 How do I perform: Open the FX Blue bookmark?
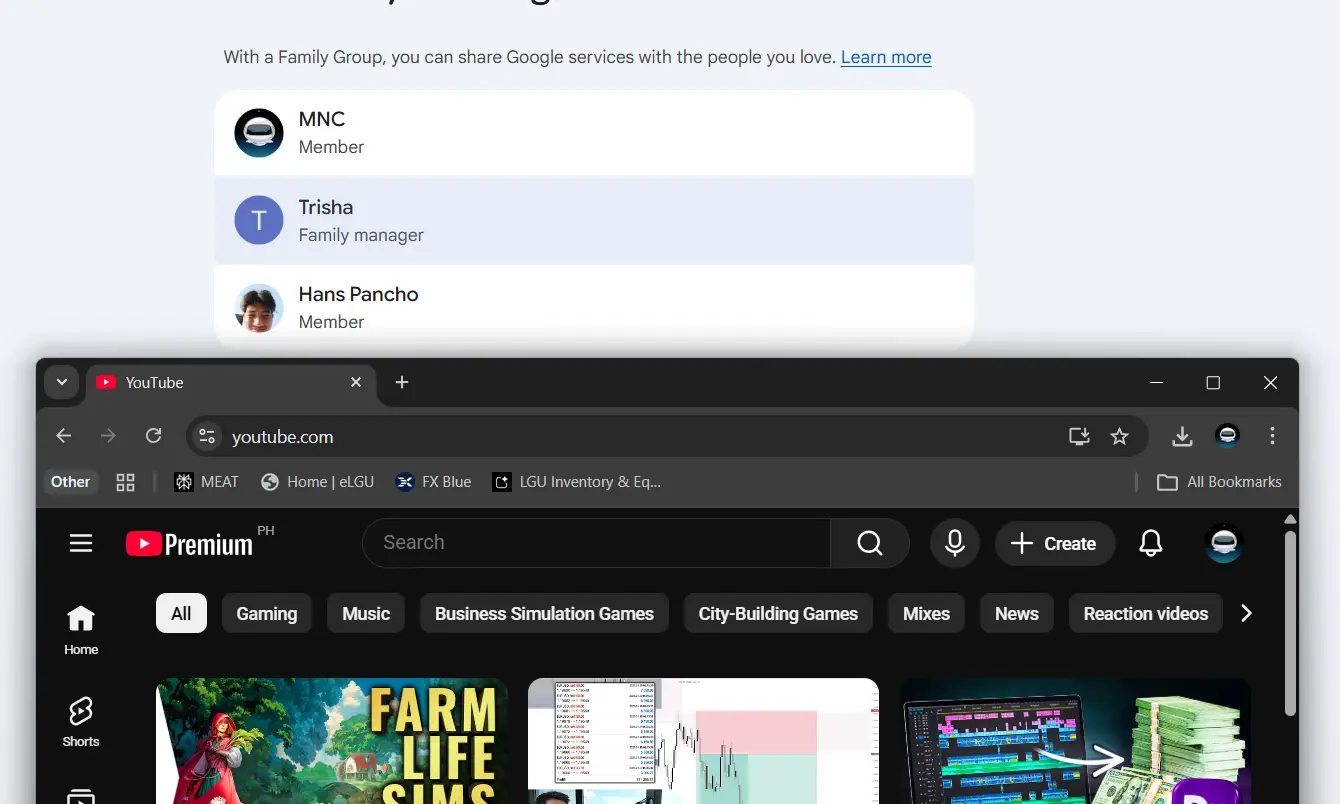(434, 482)
